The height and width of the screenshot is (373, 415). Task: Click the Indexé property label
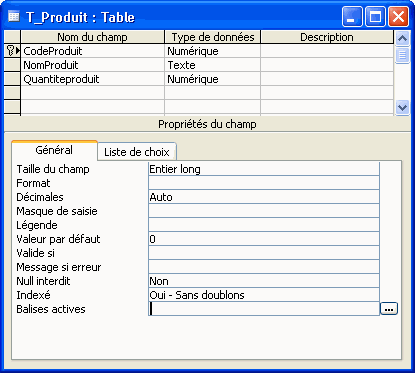33,295
